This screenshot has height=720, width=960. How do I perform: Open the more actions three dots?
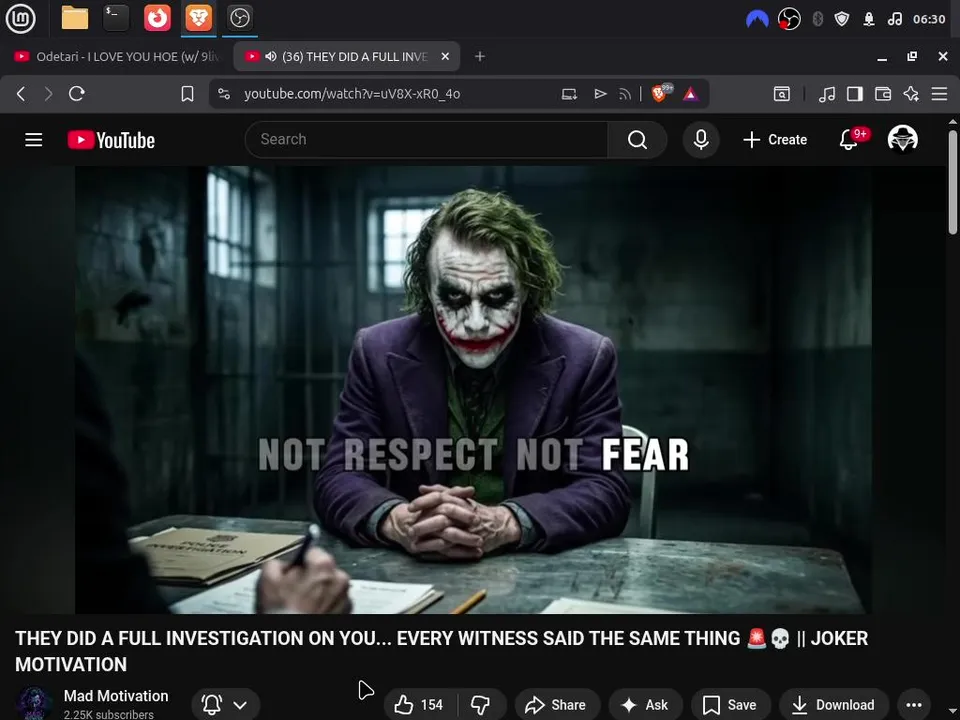pos(913,705)
